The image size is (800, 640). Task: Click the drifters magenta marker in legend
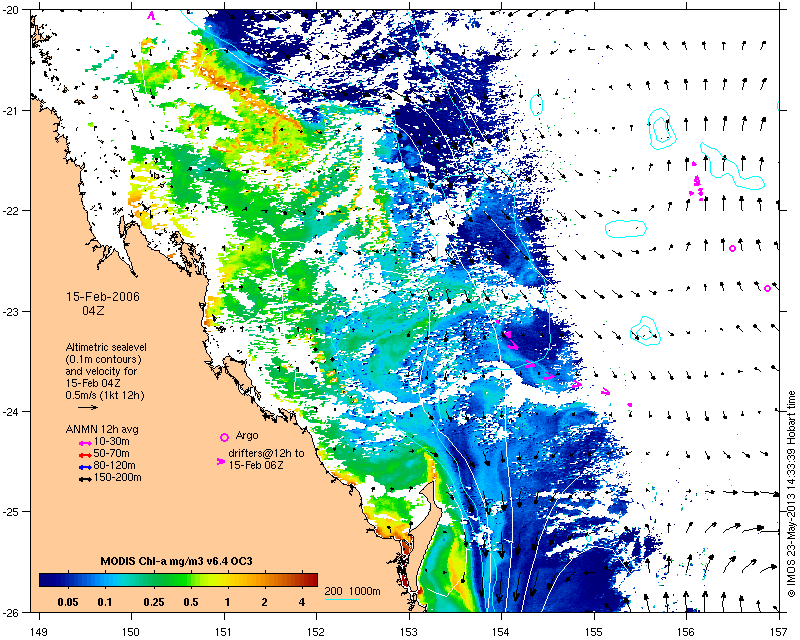click(x=220, y=461)
